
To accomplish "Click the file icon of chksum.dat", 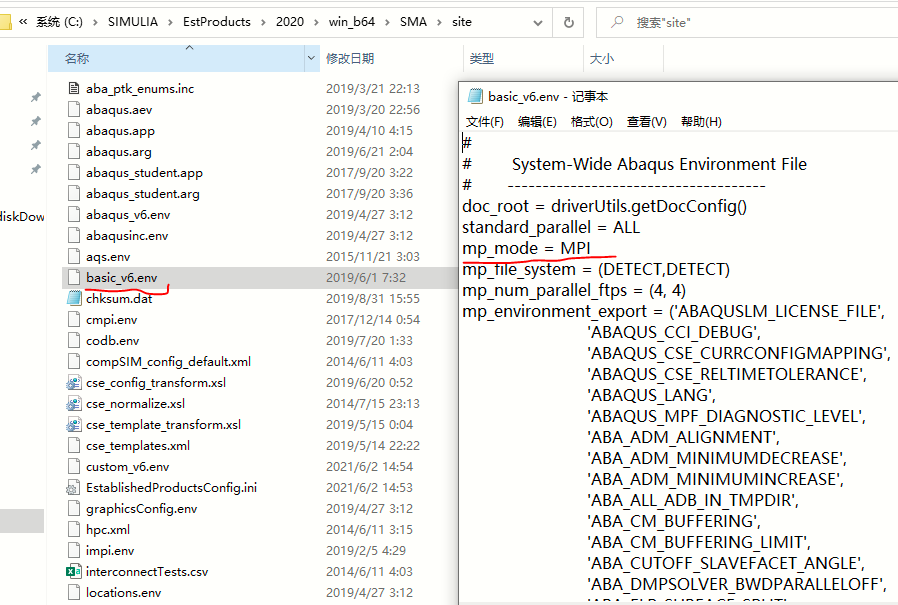I will pyautogui.click(x=73, y=298).
